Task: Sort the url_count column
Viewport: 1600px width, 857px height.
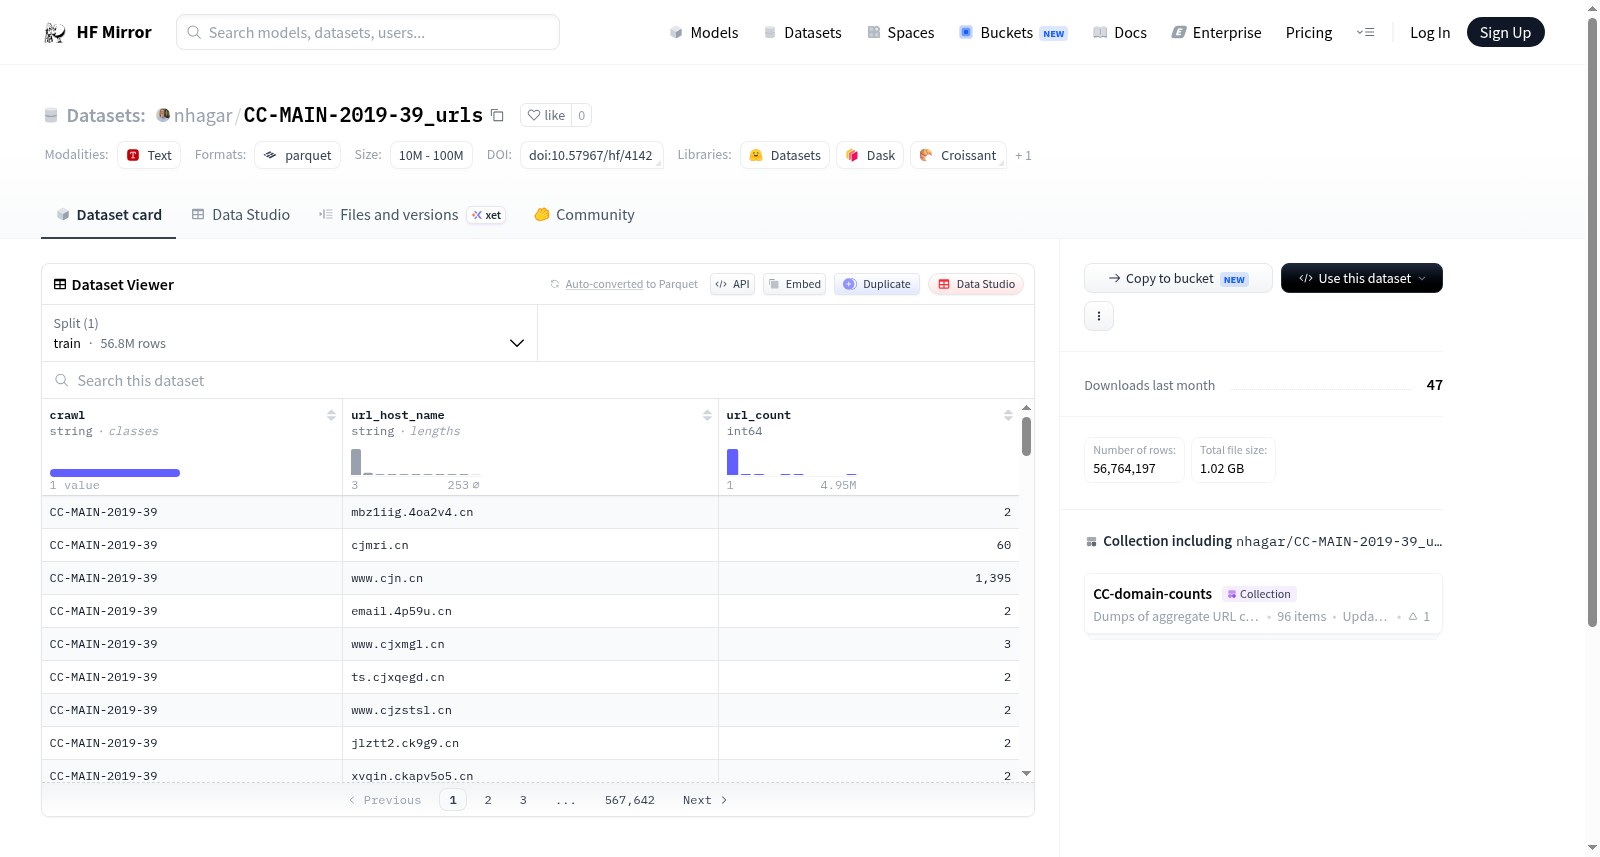Action: click(x=1008, y=415)
